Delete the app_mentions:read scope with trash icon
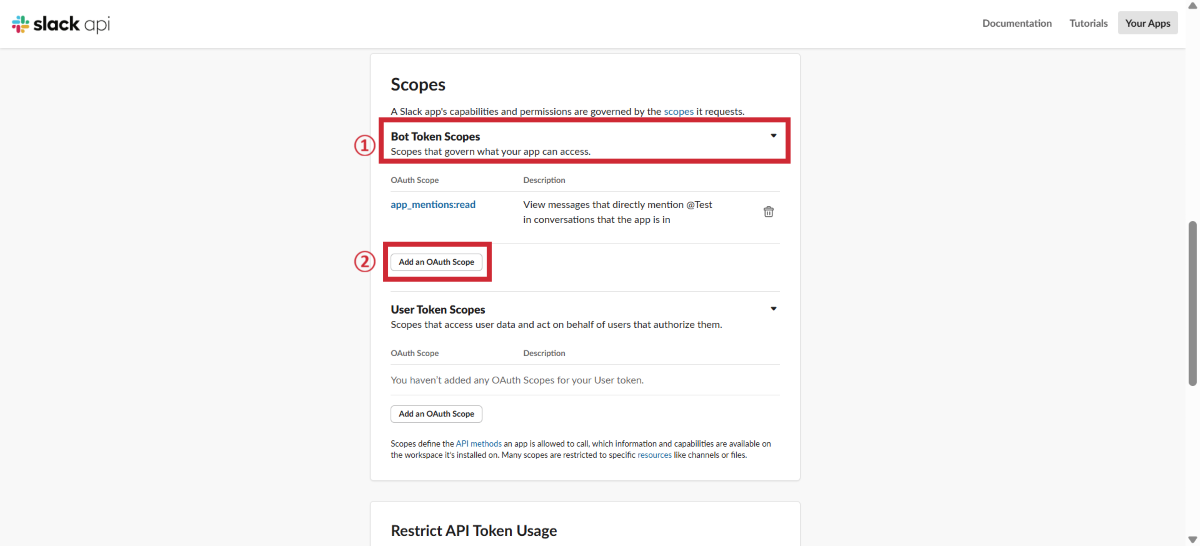The width and height of the screenshot is (1200, 546). click(768, 211)
